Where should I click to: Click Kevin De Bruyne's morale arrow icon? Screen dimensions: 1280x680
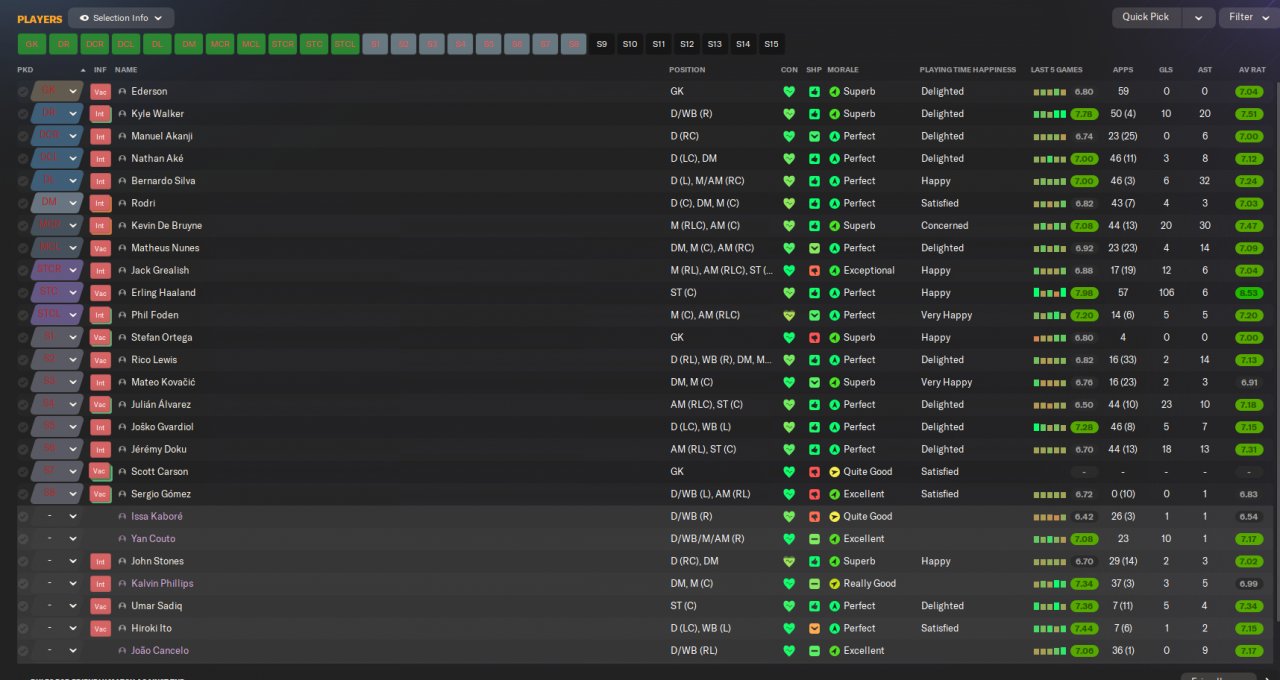coord(834,226)
